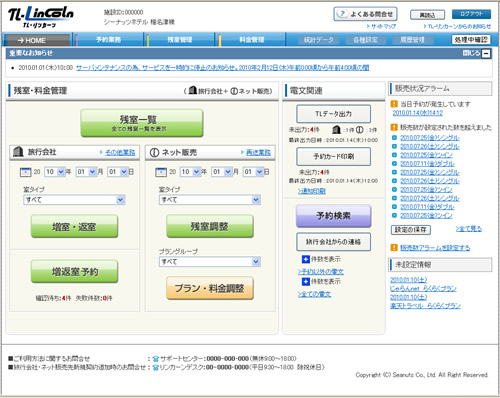Click the phone icon beside サポートセンター
The height and width of the screenshot is (398, 500).
(156, 359)
